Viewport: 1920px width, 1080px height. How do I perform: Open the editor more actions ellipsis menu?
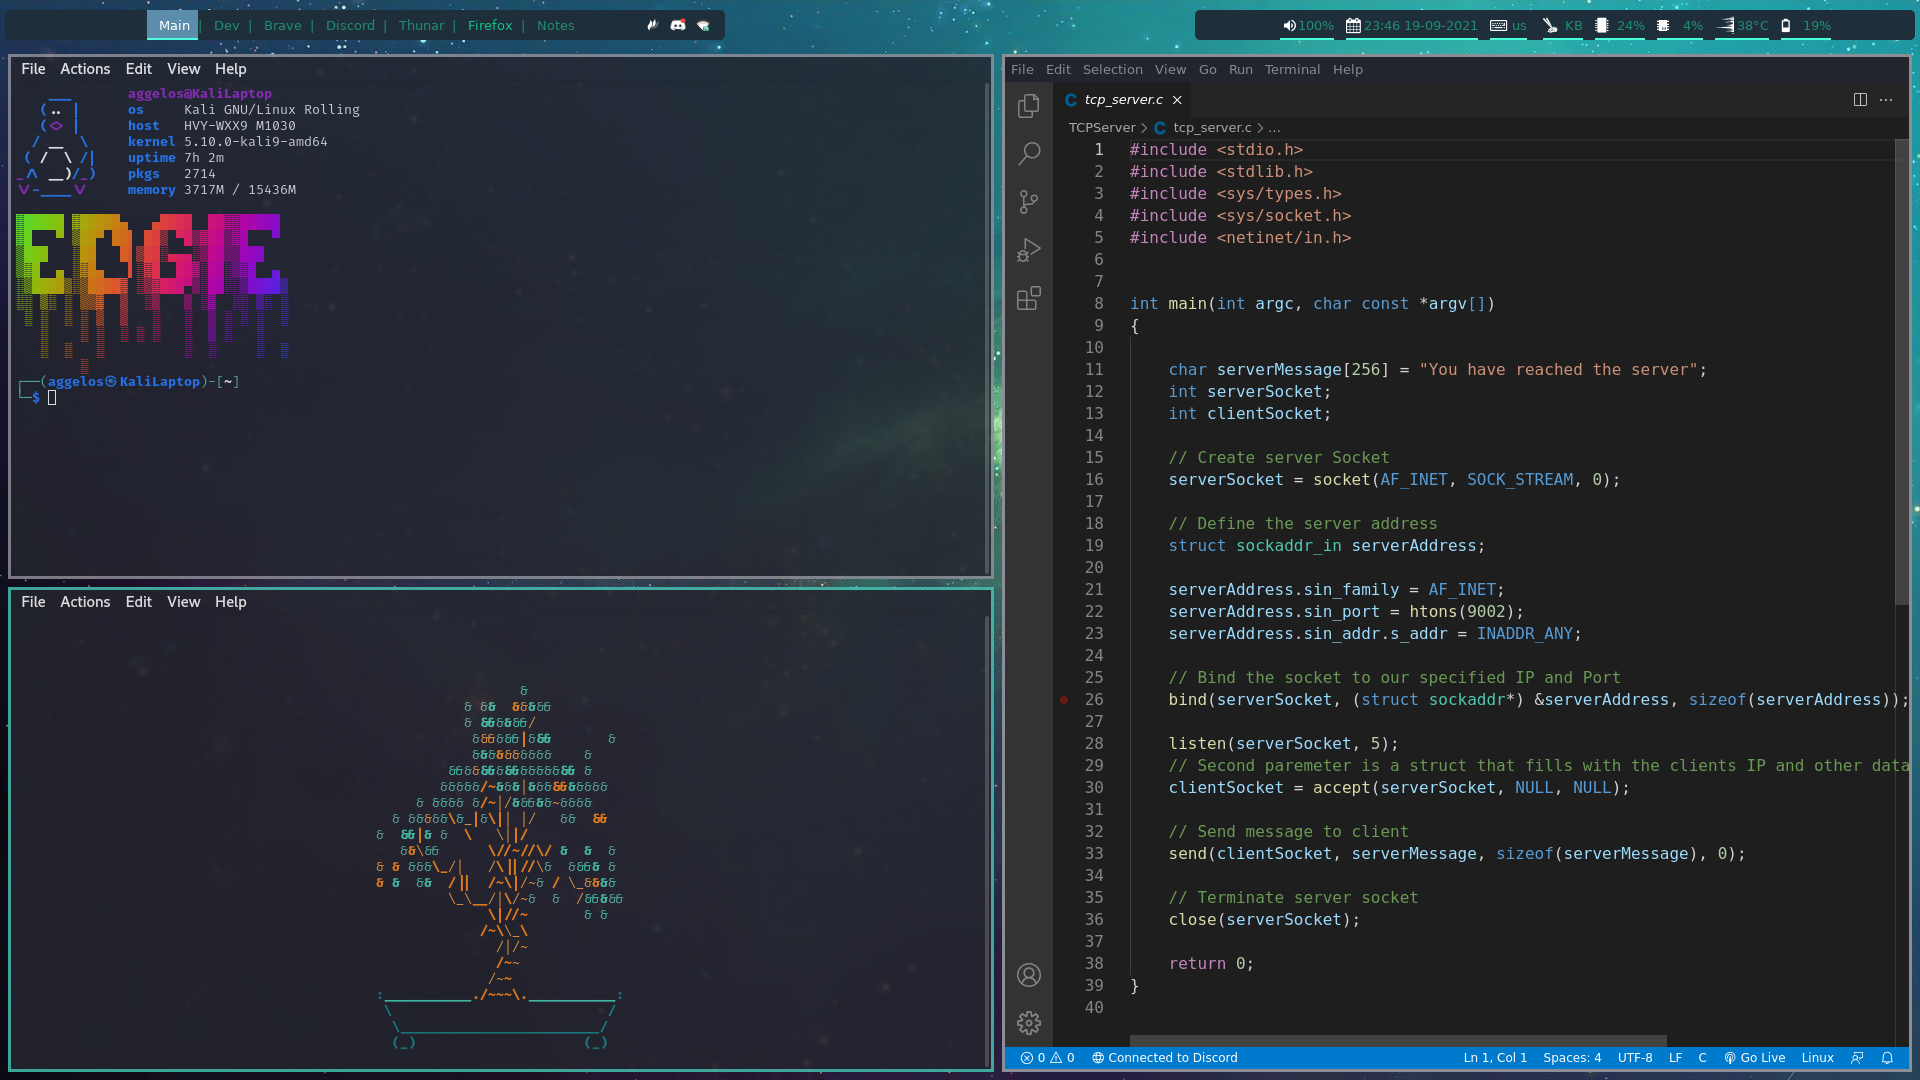coord(1887,100)
